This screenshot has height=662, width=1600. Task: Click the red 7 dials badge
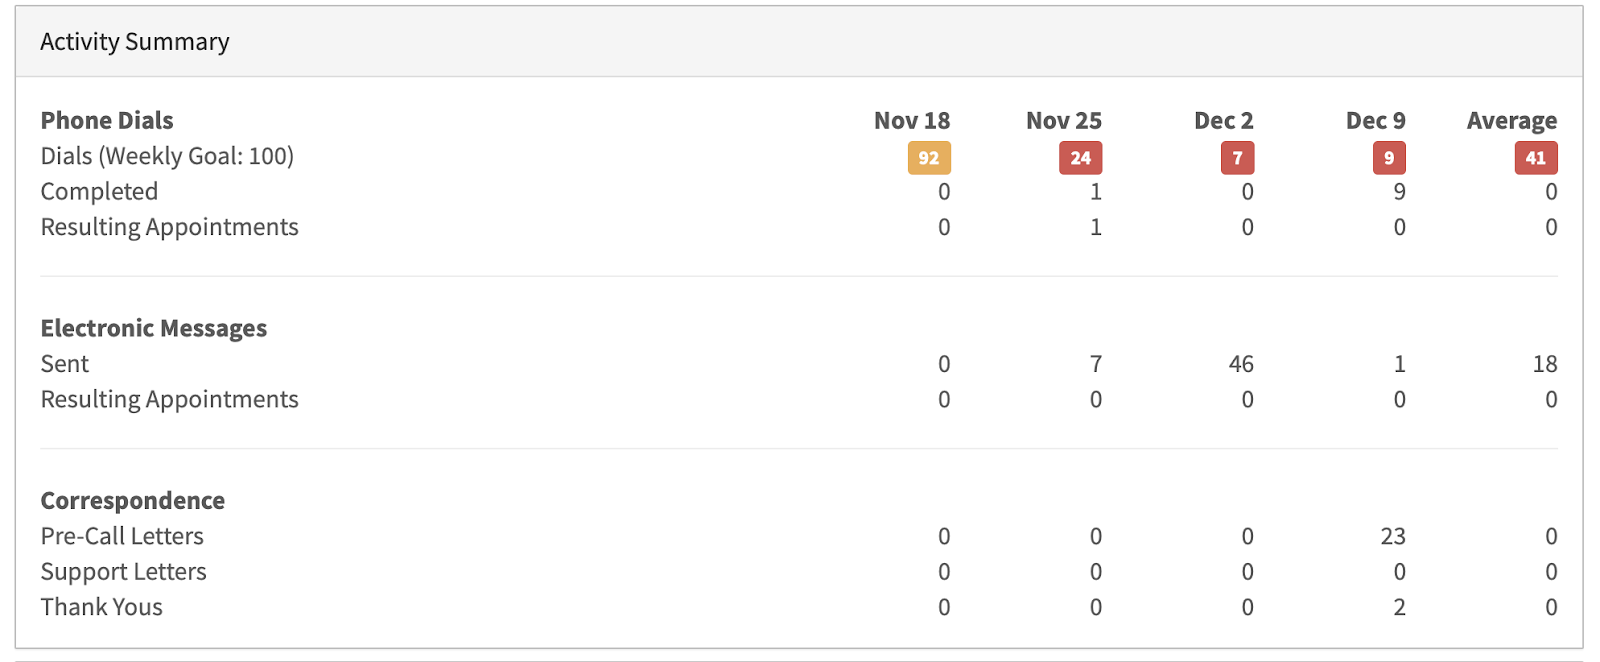tap(1238, 158)
